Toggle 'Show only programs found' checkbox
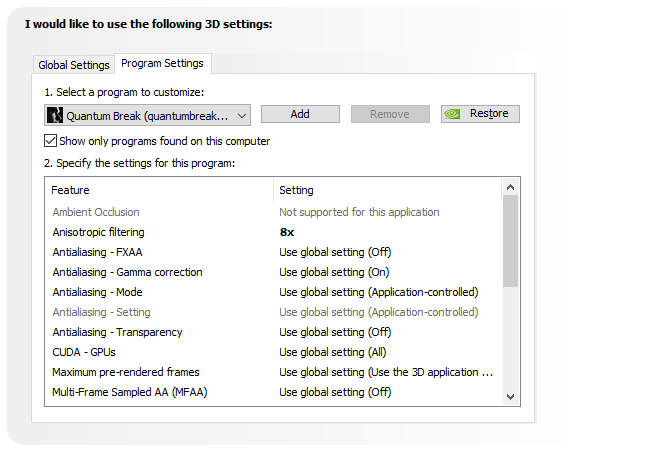 pyautogui.click(x=51, y=141)
